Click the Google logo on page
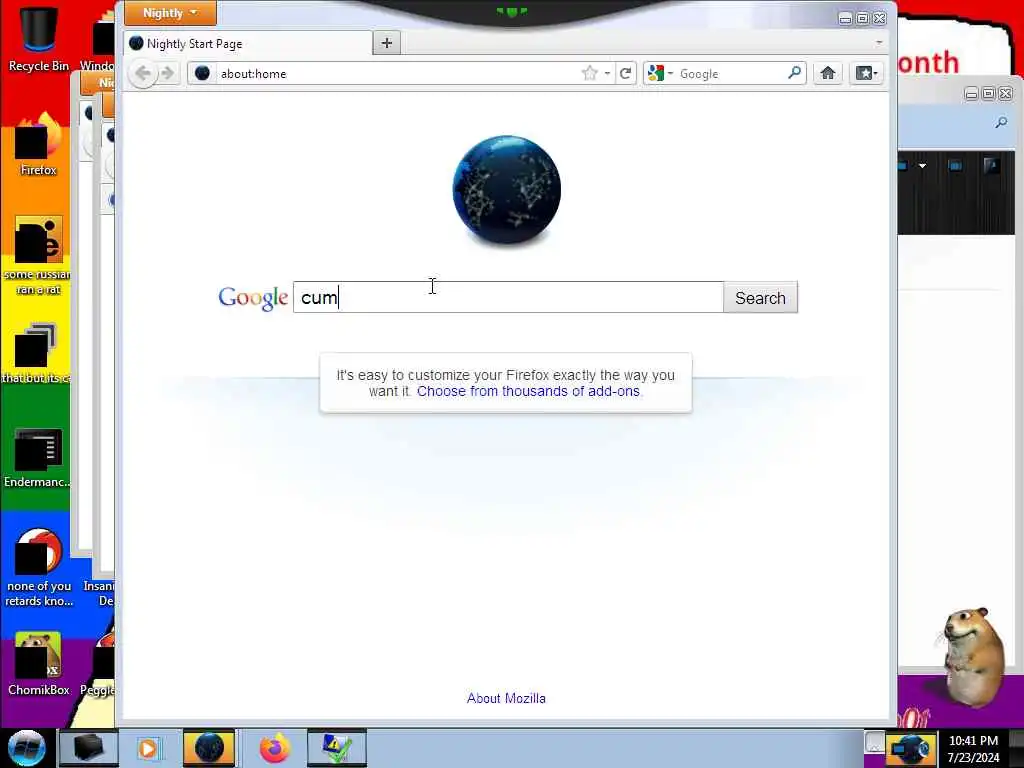 click(x=253, y=298)
